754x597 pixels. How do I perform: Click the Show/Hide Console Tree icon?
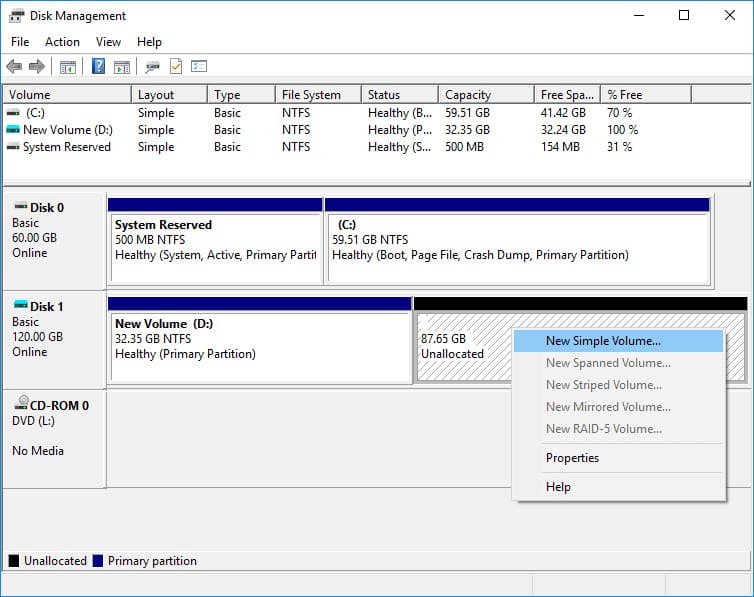click(68, 67)
